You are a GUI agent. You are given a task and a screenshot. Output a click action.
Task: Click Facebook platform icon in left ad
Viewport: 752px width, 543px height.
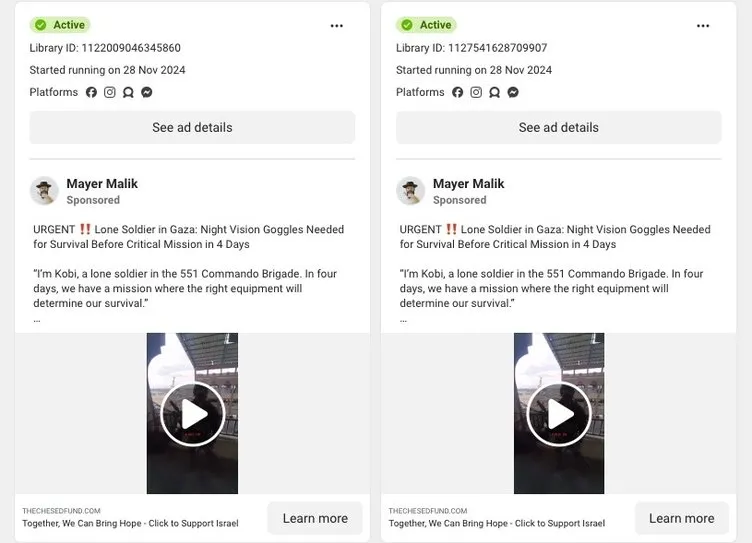pos(92,92)
